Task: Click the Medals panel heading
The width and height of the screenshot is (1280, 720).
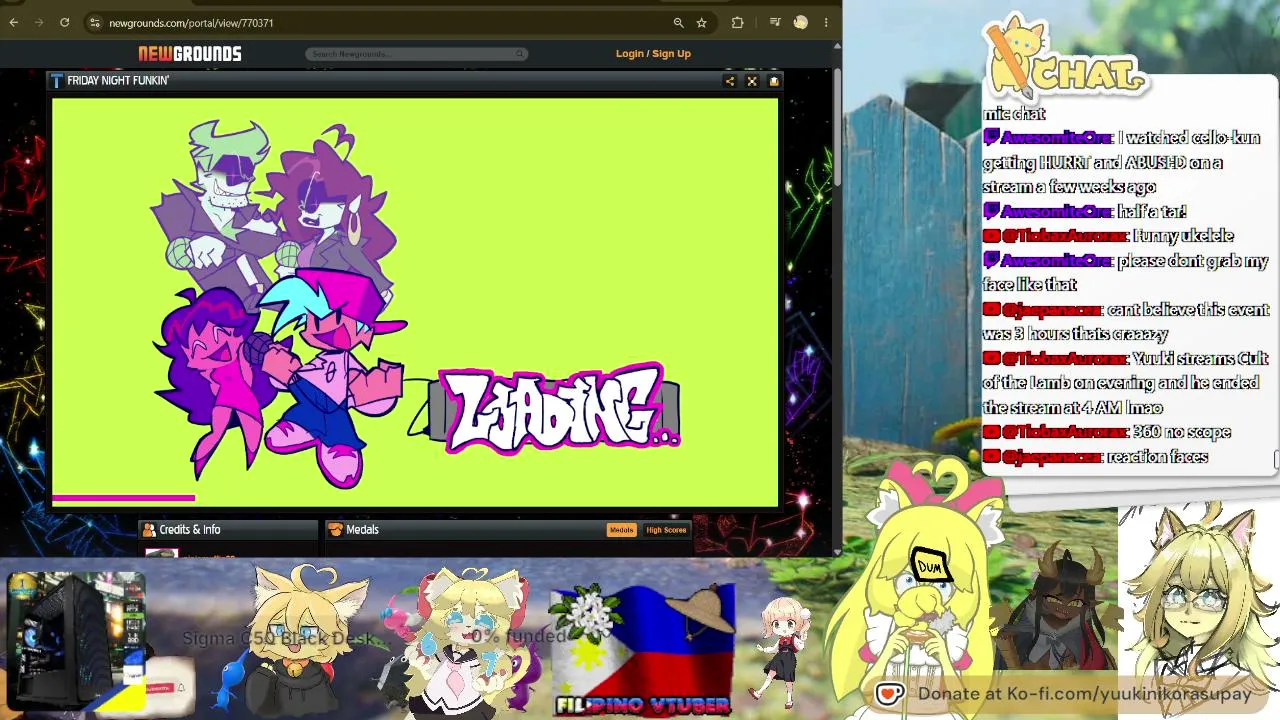Action: click(x=362, y=530)
